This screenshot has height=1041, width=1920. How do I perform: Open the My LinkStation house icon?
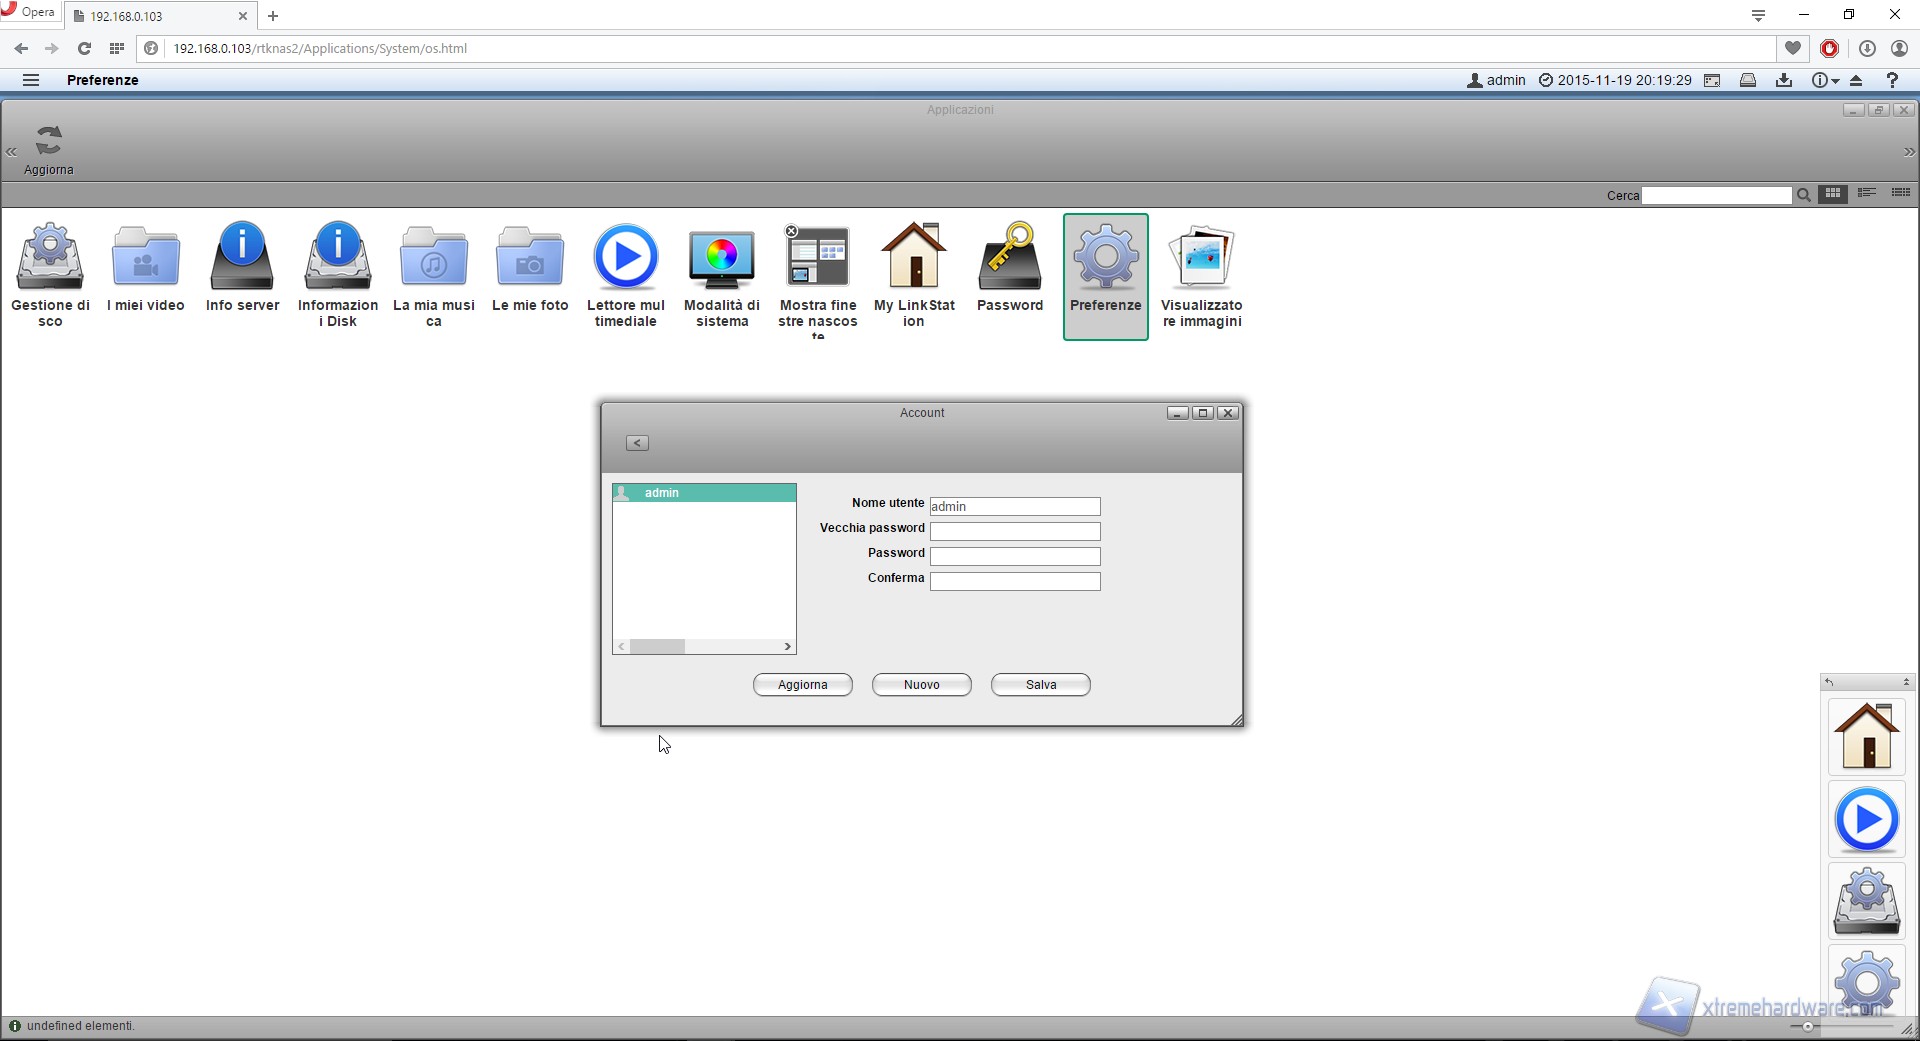[913, 257]
